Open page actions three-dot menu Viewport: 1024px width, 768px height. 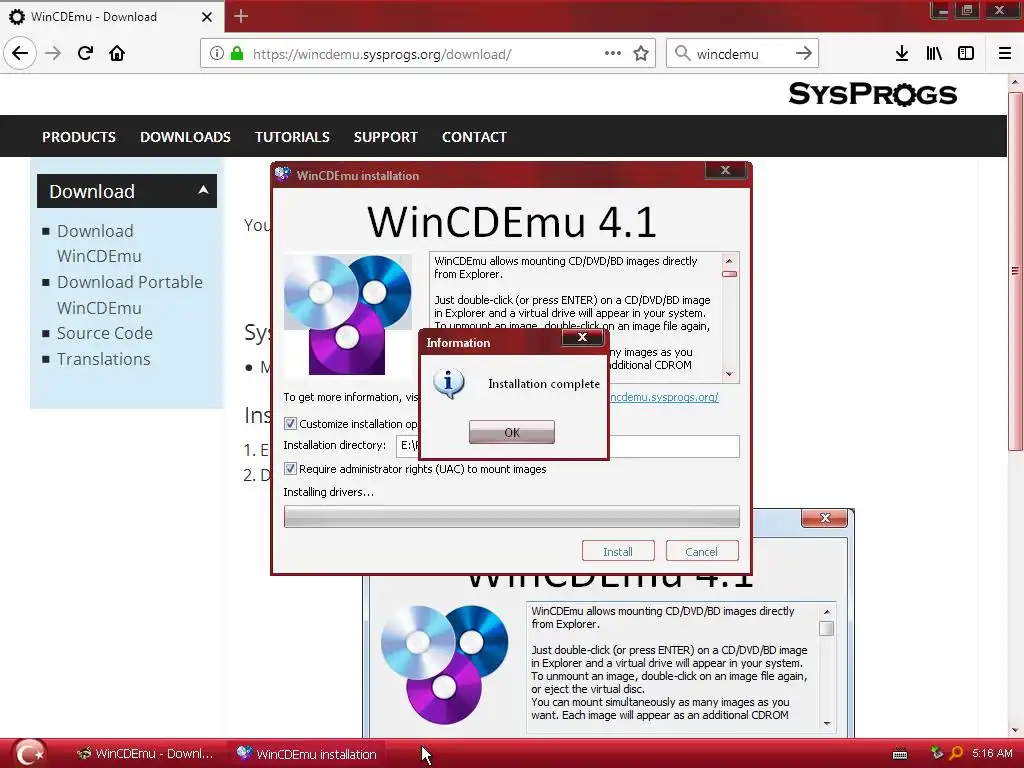click(x=613, y=53)
